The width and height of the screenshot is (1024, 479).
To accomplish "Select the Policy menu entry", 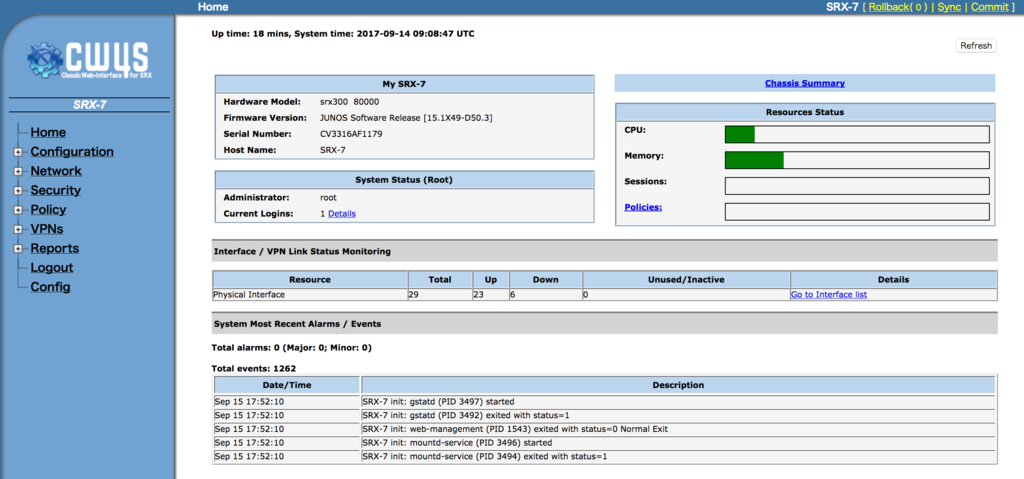I will [x=48, y=209].
